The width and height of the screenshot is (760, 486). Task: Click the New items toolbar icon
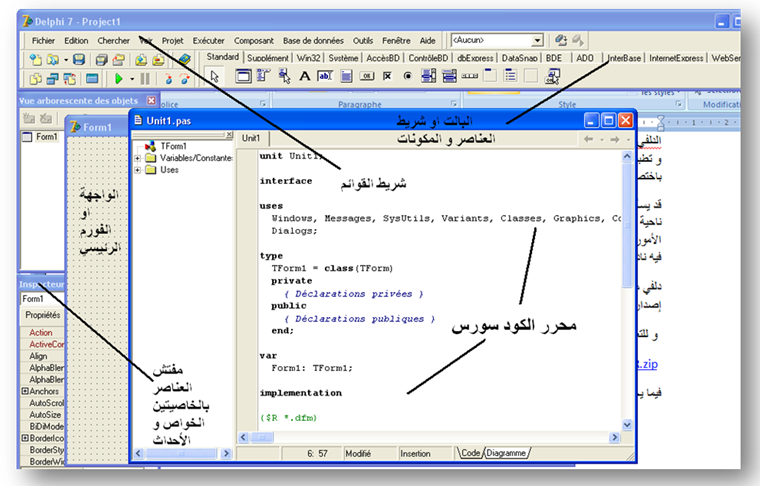click(35, 60)
